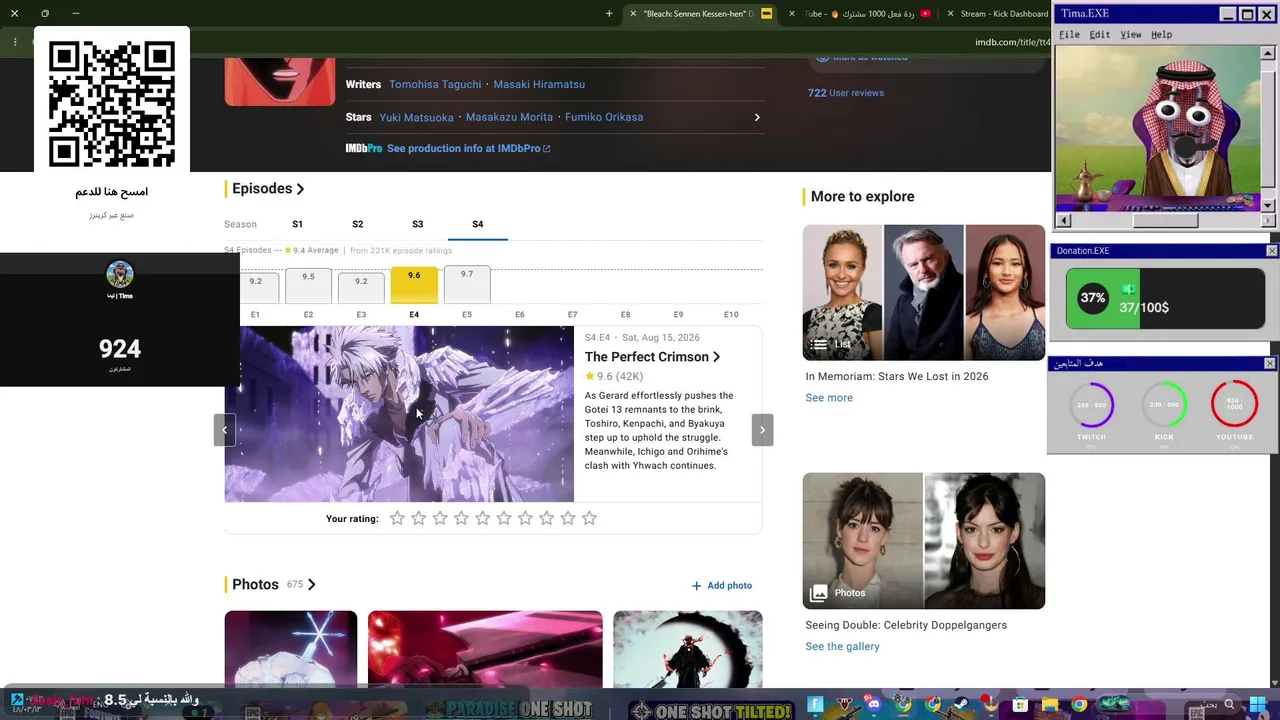Click the imdb.com address bar
This screenshot has width=1280, height=720.
[x=1012, y=42]
